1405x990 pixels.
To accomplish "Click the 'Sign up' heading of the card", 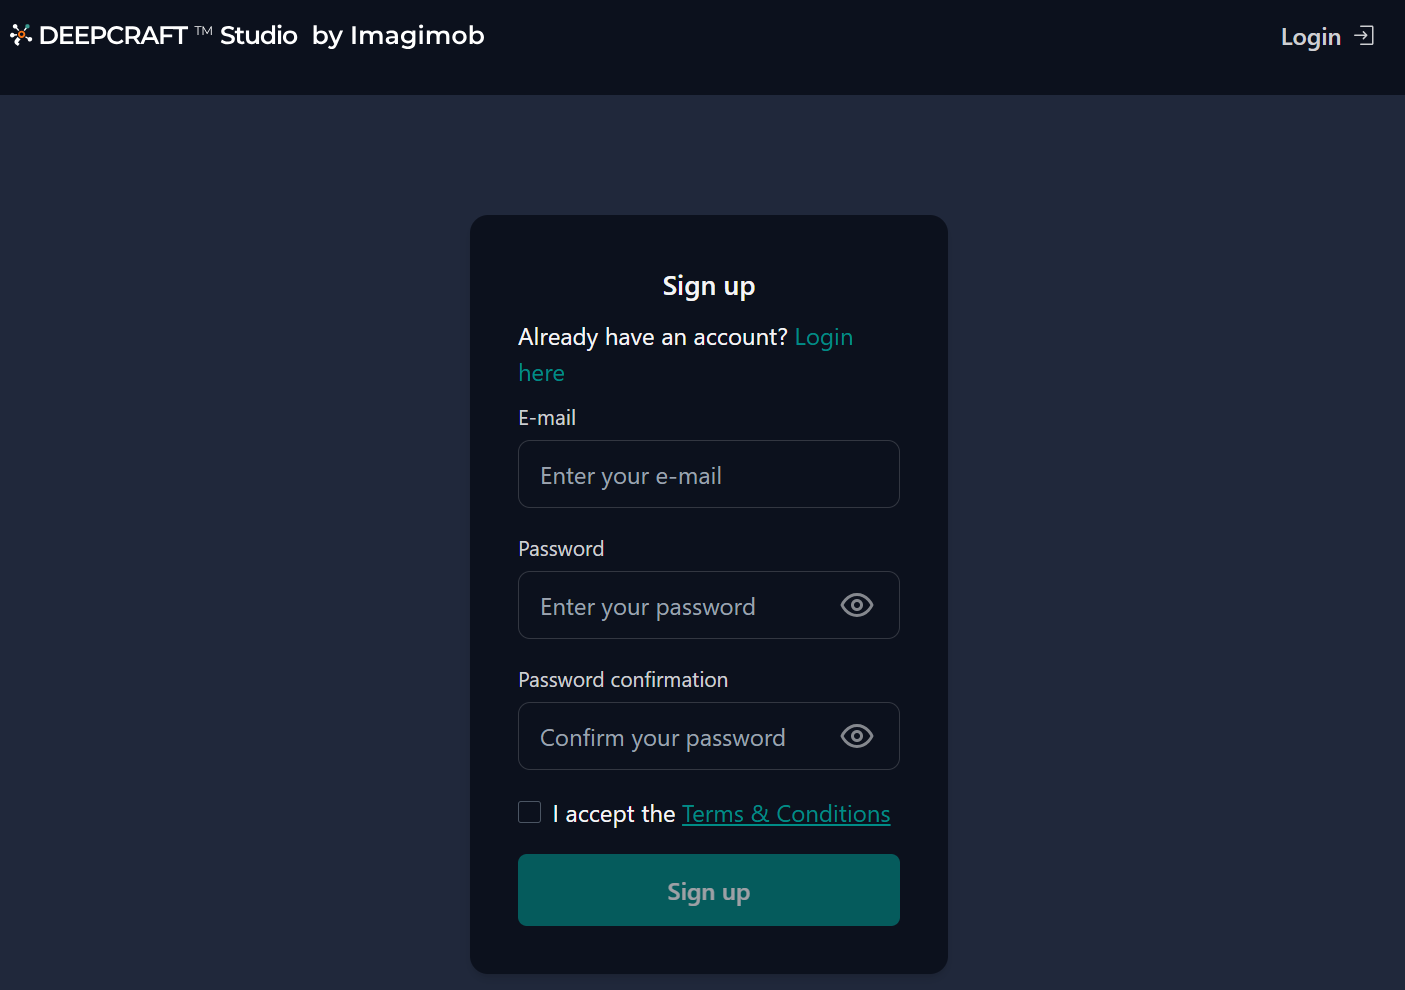I will [709, 286].
